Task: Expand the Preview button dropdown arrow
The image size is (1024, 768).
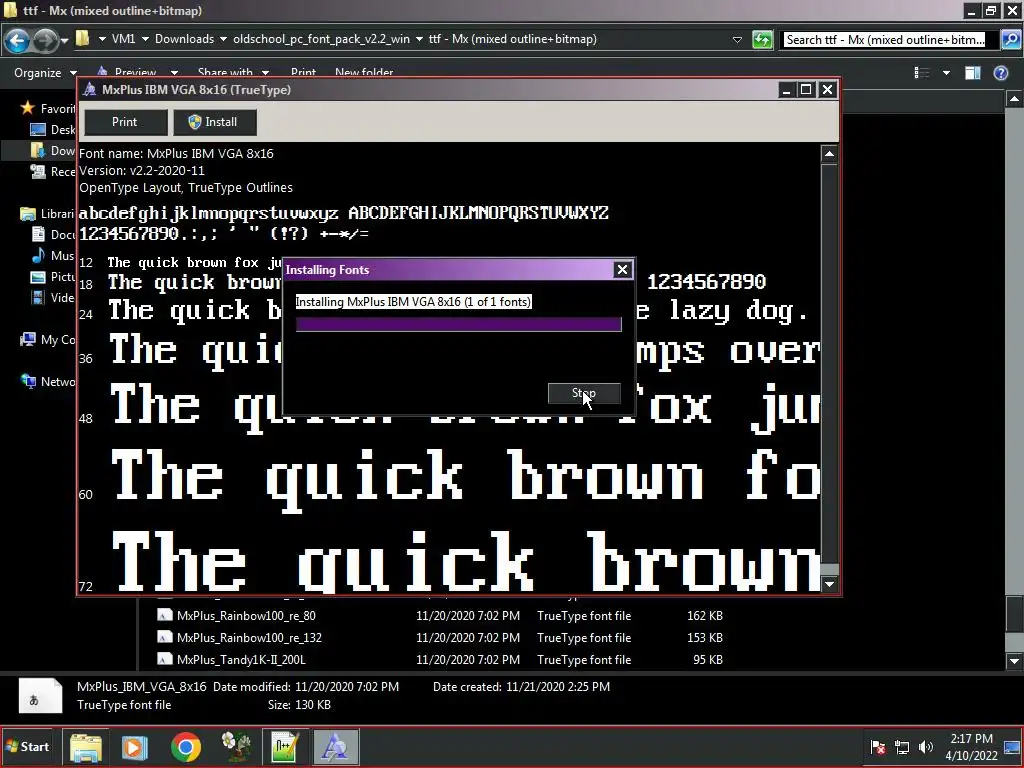Action: [174, 72]
